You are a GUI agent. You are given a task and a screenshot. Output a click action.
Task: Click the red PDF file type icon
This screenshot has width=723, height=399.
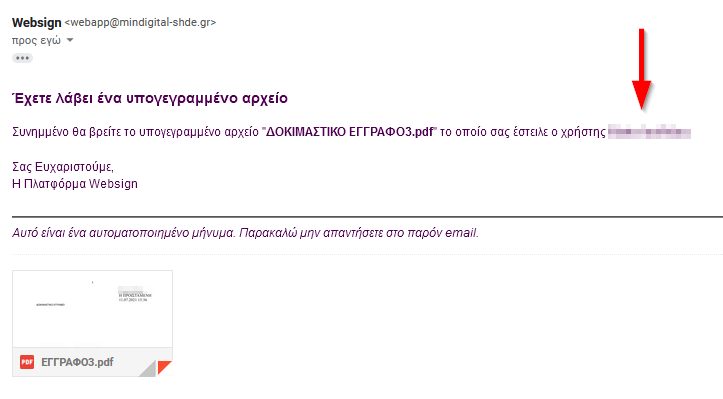[27, 362]
